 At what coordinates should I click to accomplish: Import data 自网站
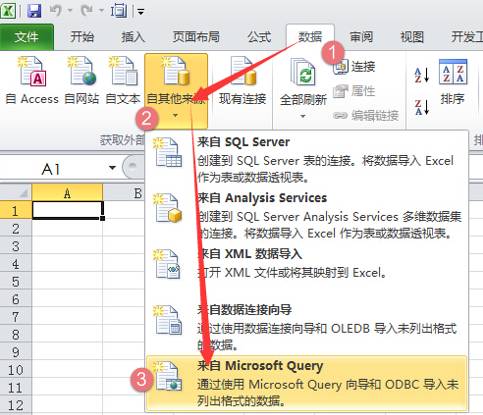82,82
